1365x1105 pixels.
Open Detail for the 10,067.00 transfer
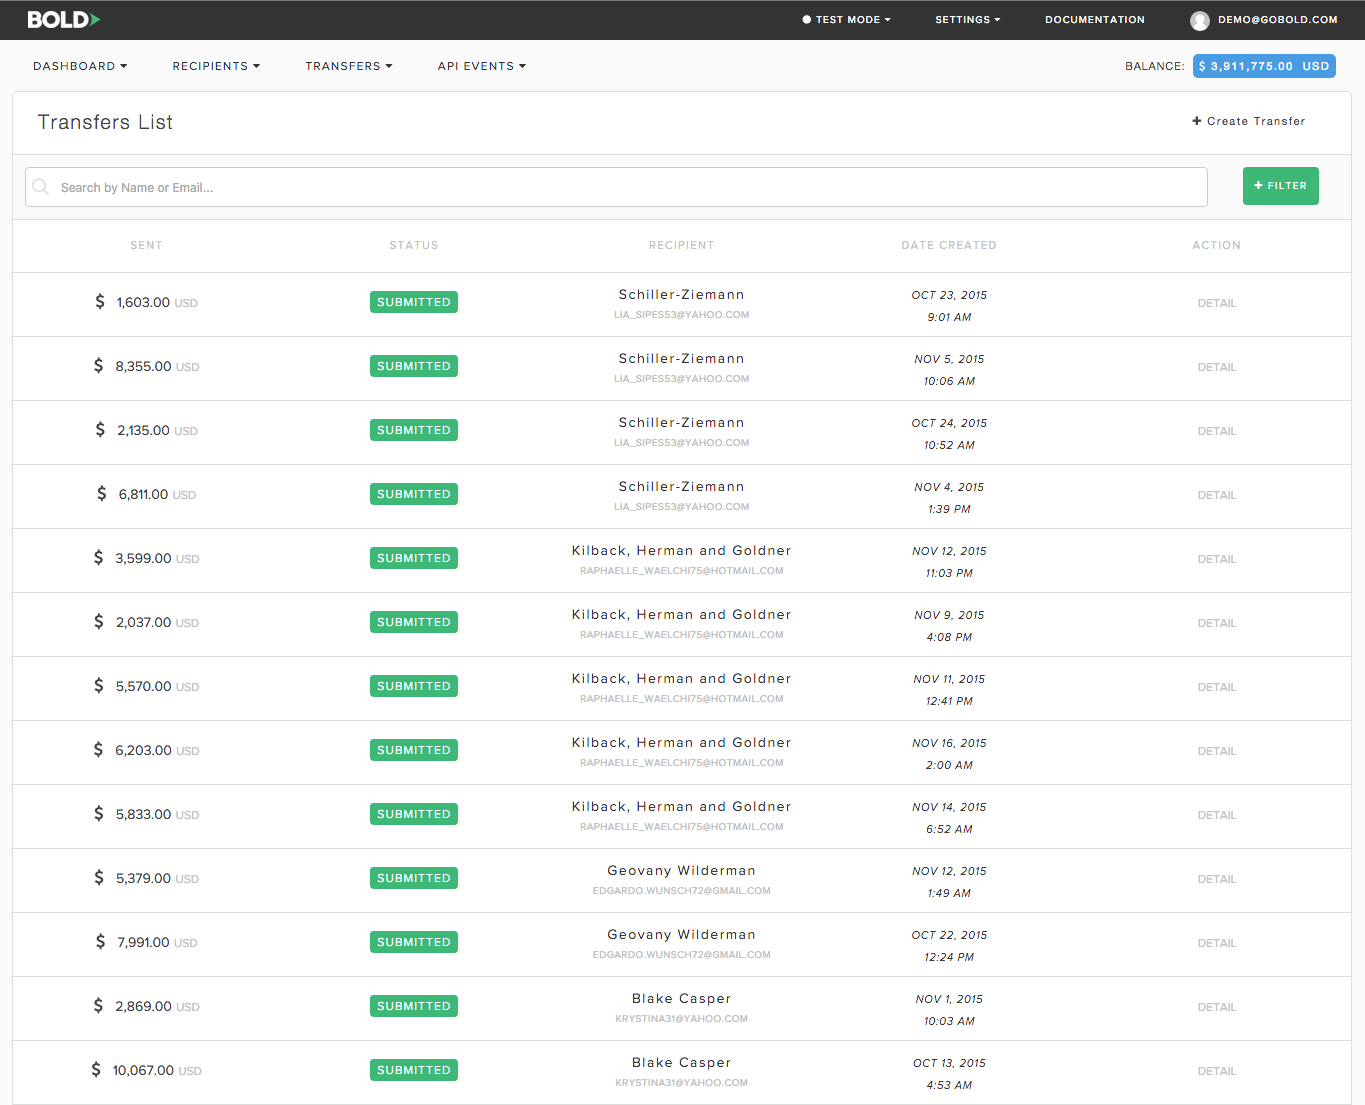pyautogui.click(x=1217, y=1071)
